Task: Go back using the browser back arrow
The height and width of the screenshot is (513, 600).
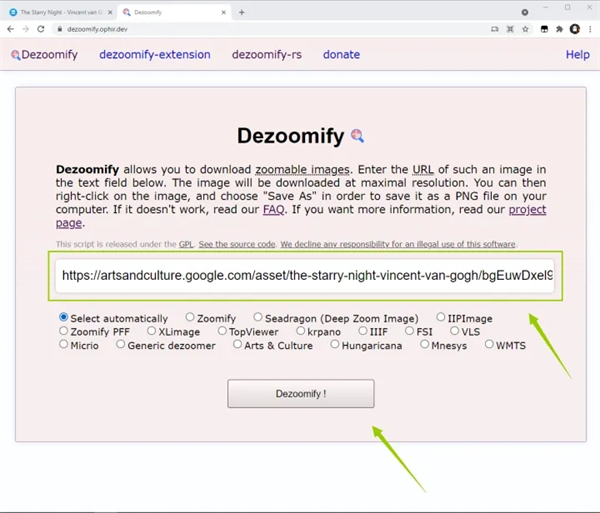Action: click(11, 29)
